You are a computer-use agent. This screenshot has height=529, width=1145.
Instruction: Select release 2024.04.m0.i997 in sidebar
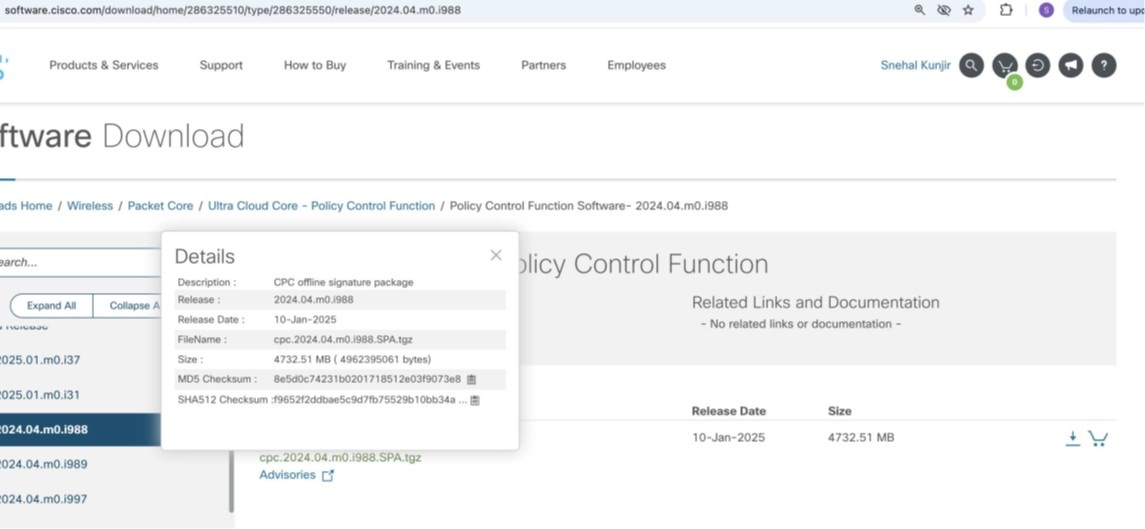44,499
